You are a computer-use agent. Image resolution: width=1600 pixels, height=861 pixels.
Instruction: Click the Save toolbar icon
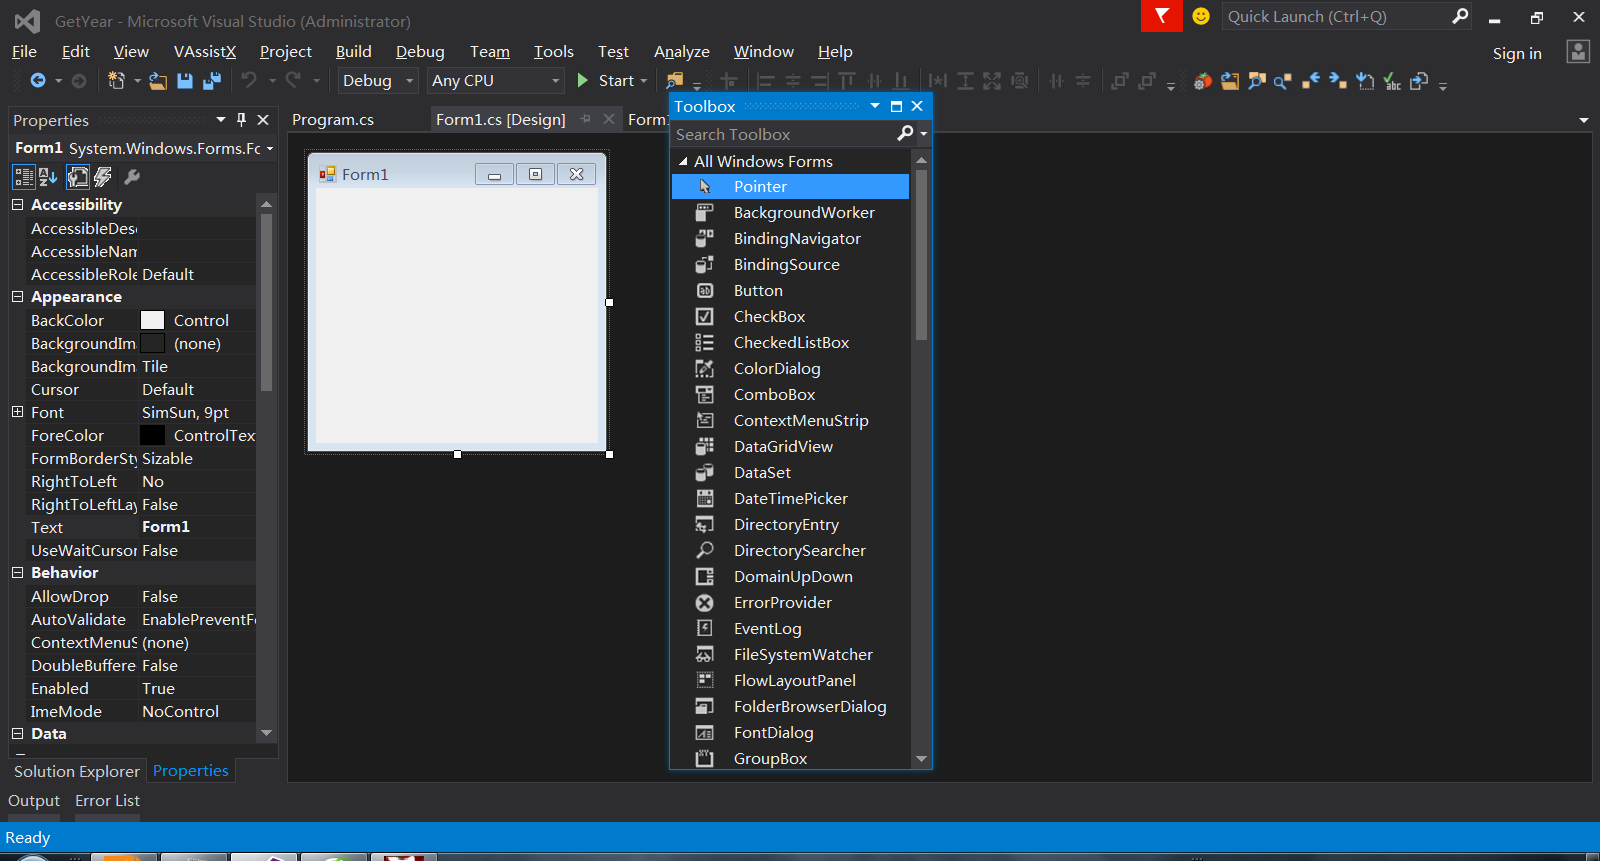click(x=185, y=80)
